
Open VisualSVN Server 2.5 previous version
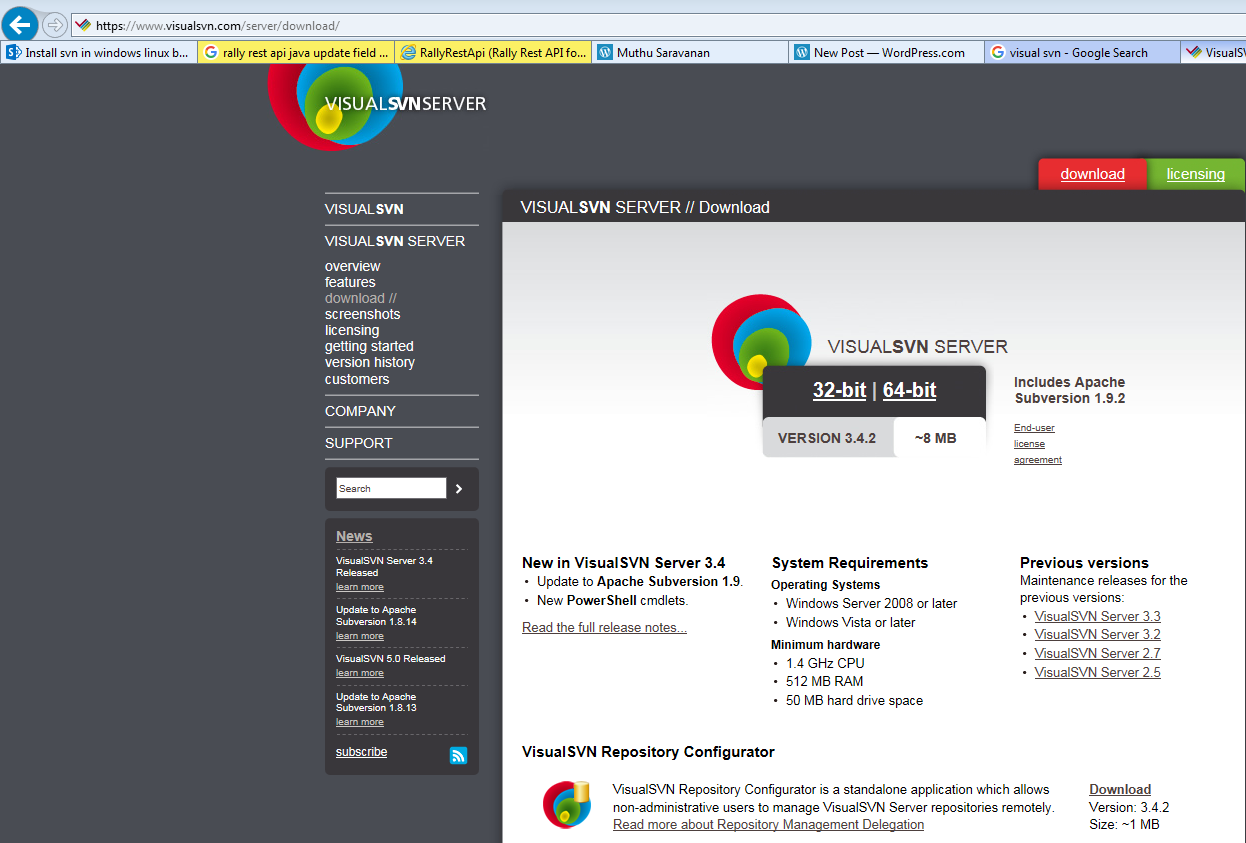coord(1097,672)
